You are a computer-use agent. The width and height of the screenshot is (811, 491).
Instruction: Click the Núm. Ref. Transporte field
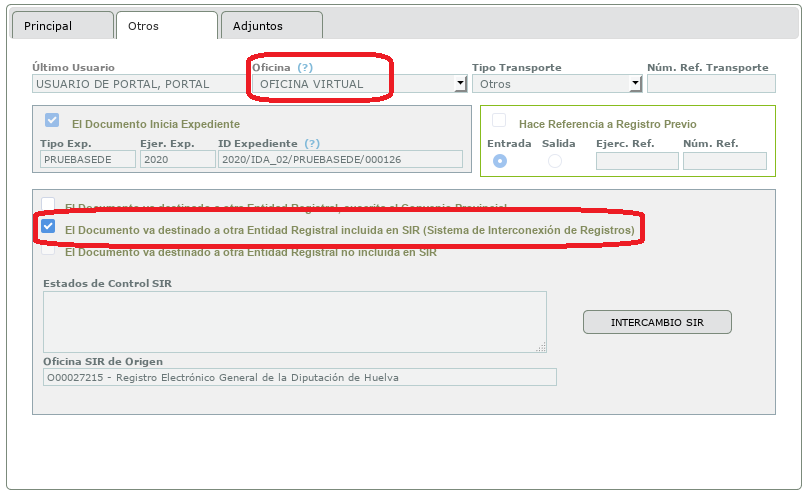711,84
